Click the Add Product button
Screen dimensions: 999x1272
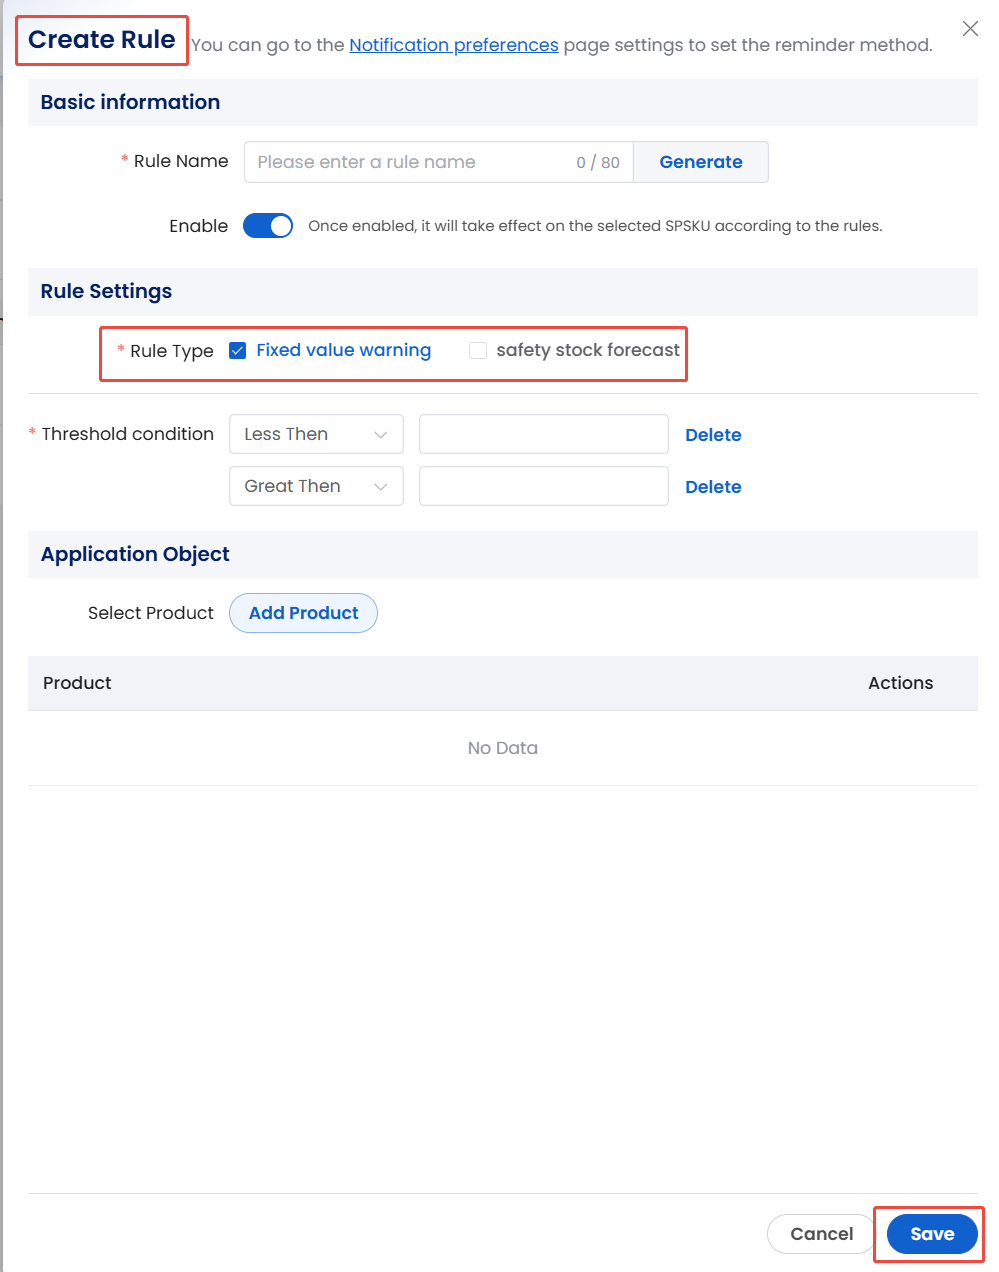coord(303,613)
